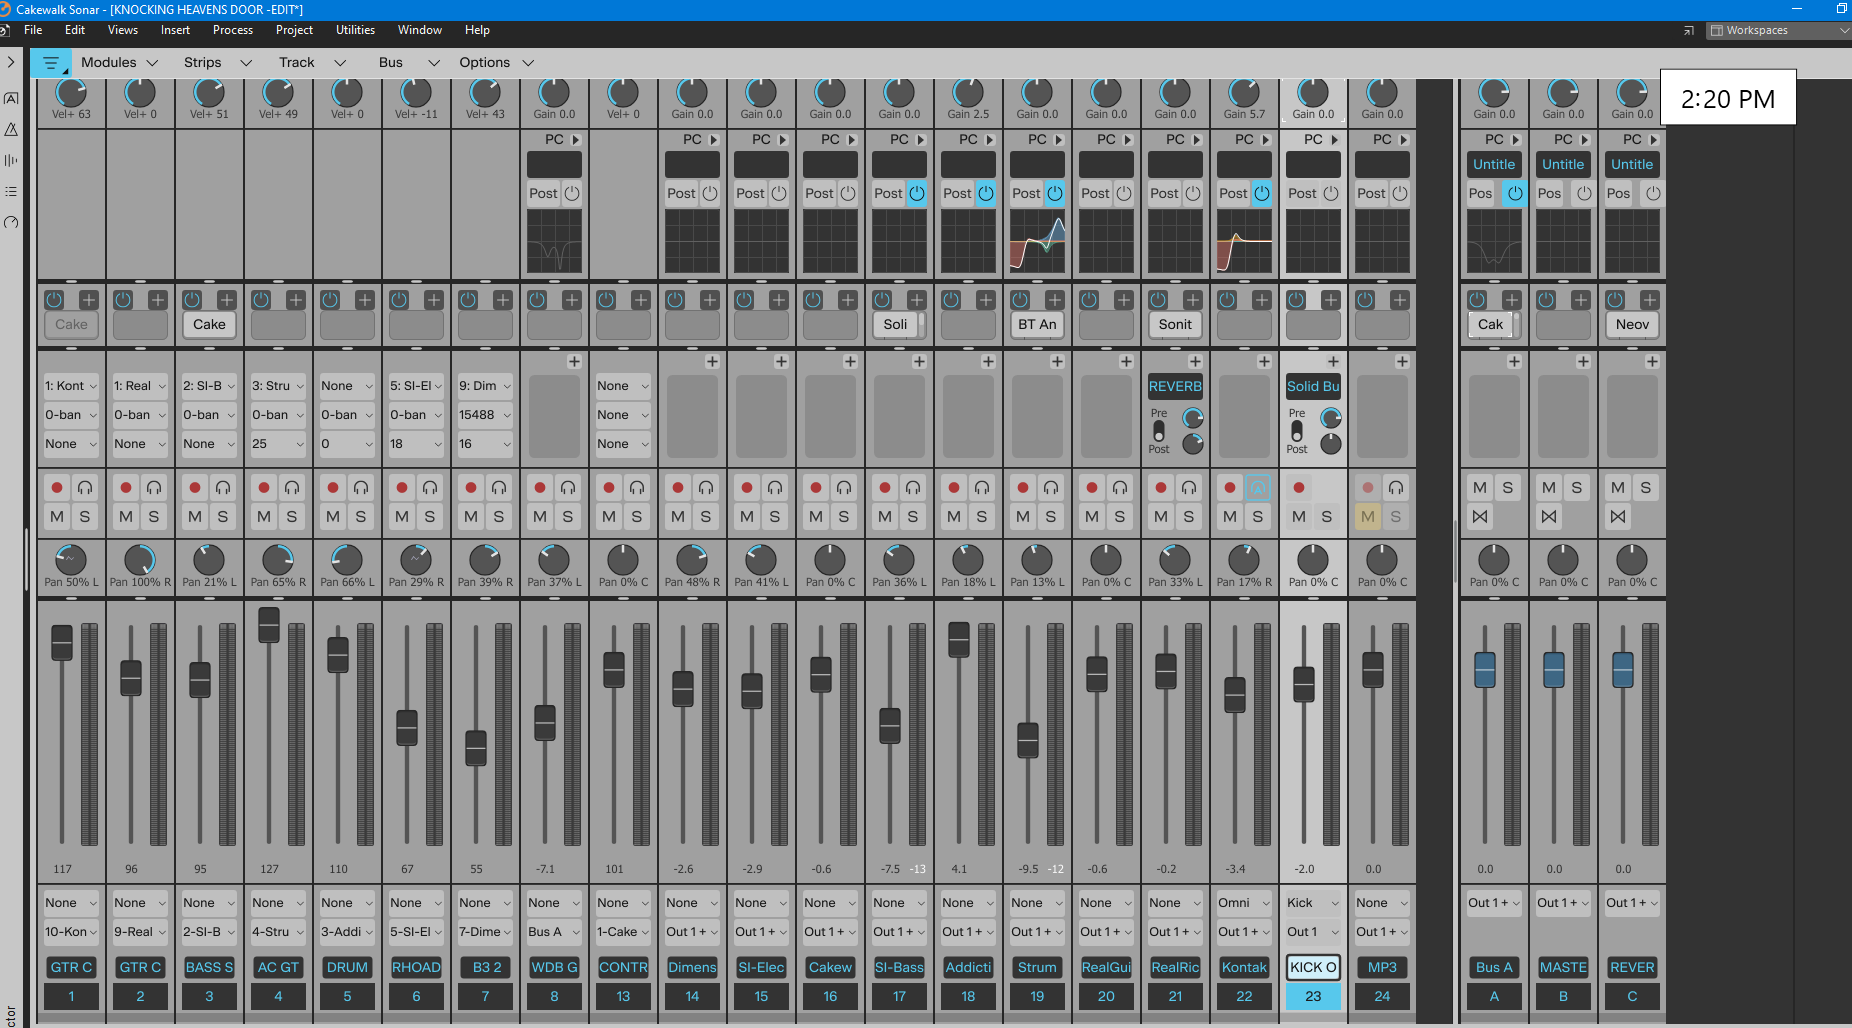Expand the 1: Kont instrument dropdown
Screen dimensions: 1852x1028
pyautogui.click(x=71, y=386)
